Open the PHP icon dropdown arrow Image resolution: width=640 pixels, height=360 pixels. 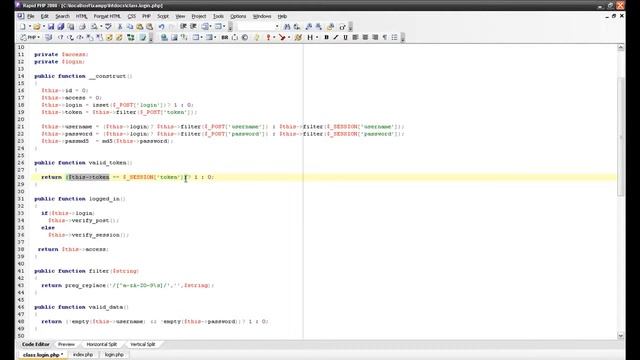tap(38, 38)
